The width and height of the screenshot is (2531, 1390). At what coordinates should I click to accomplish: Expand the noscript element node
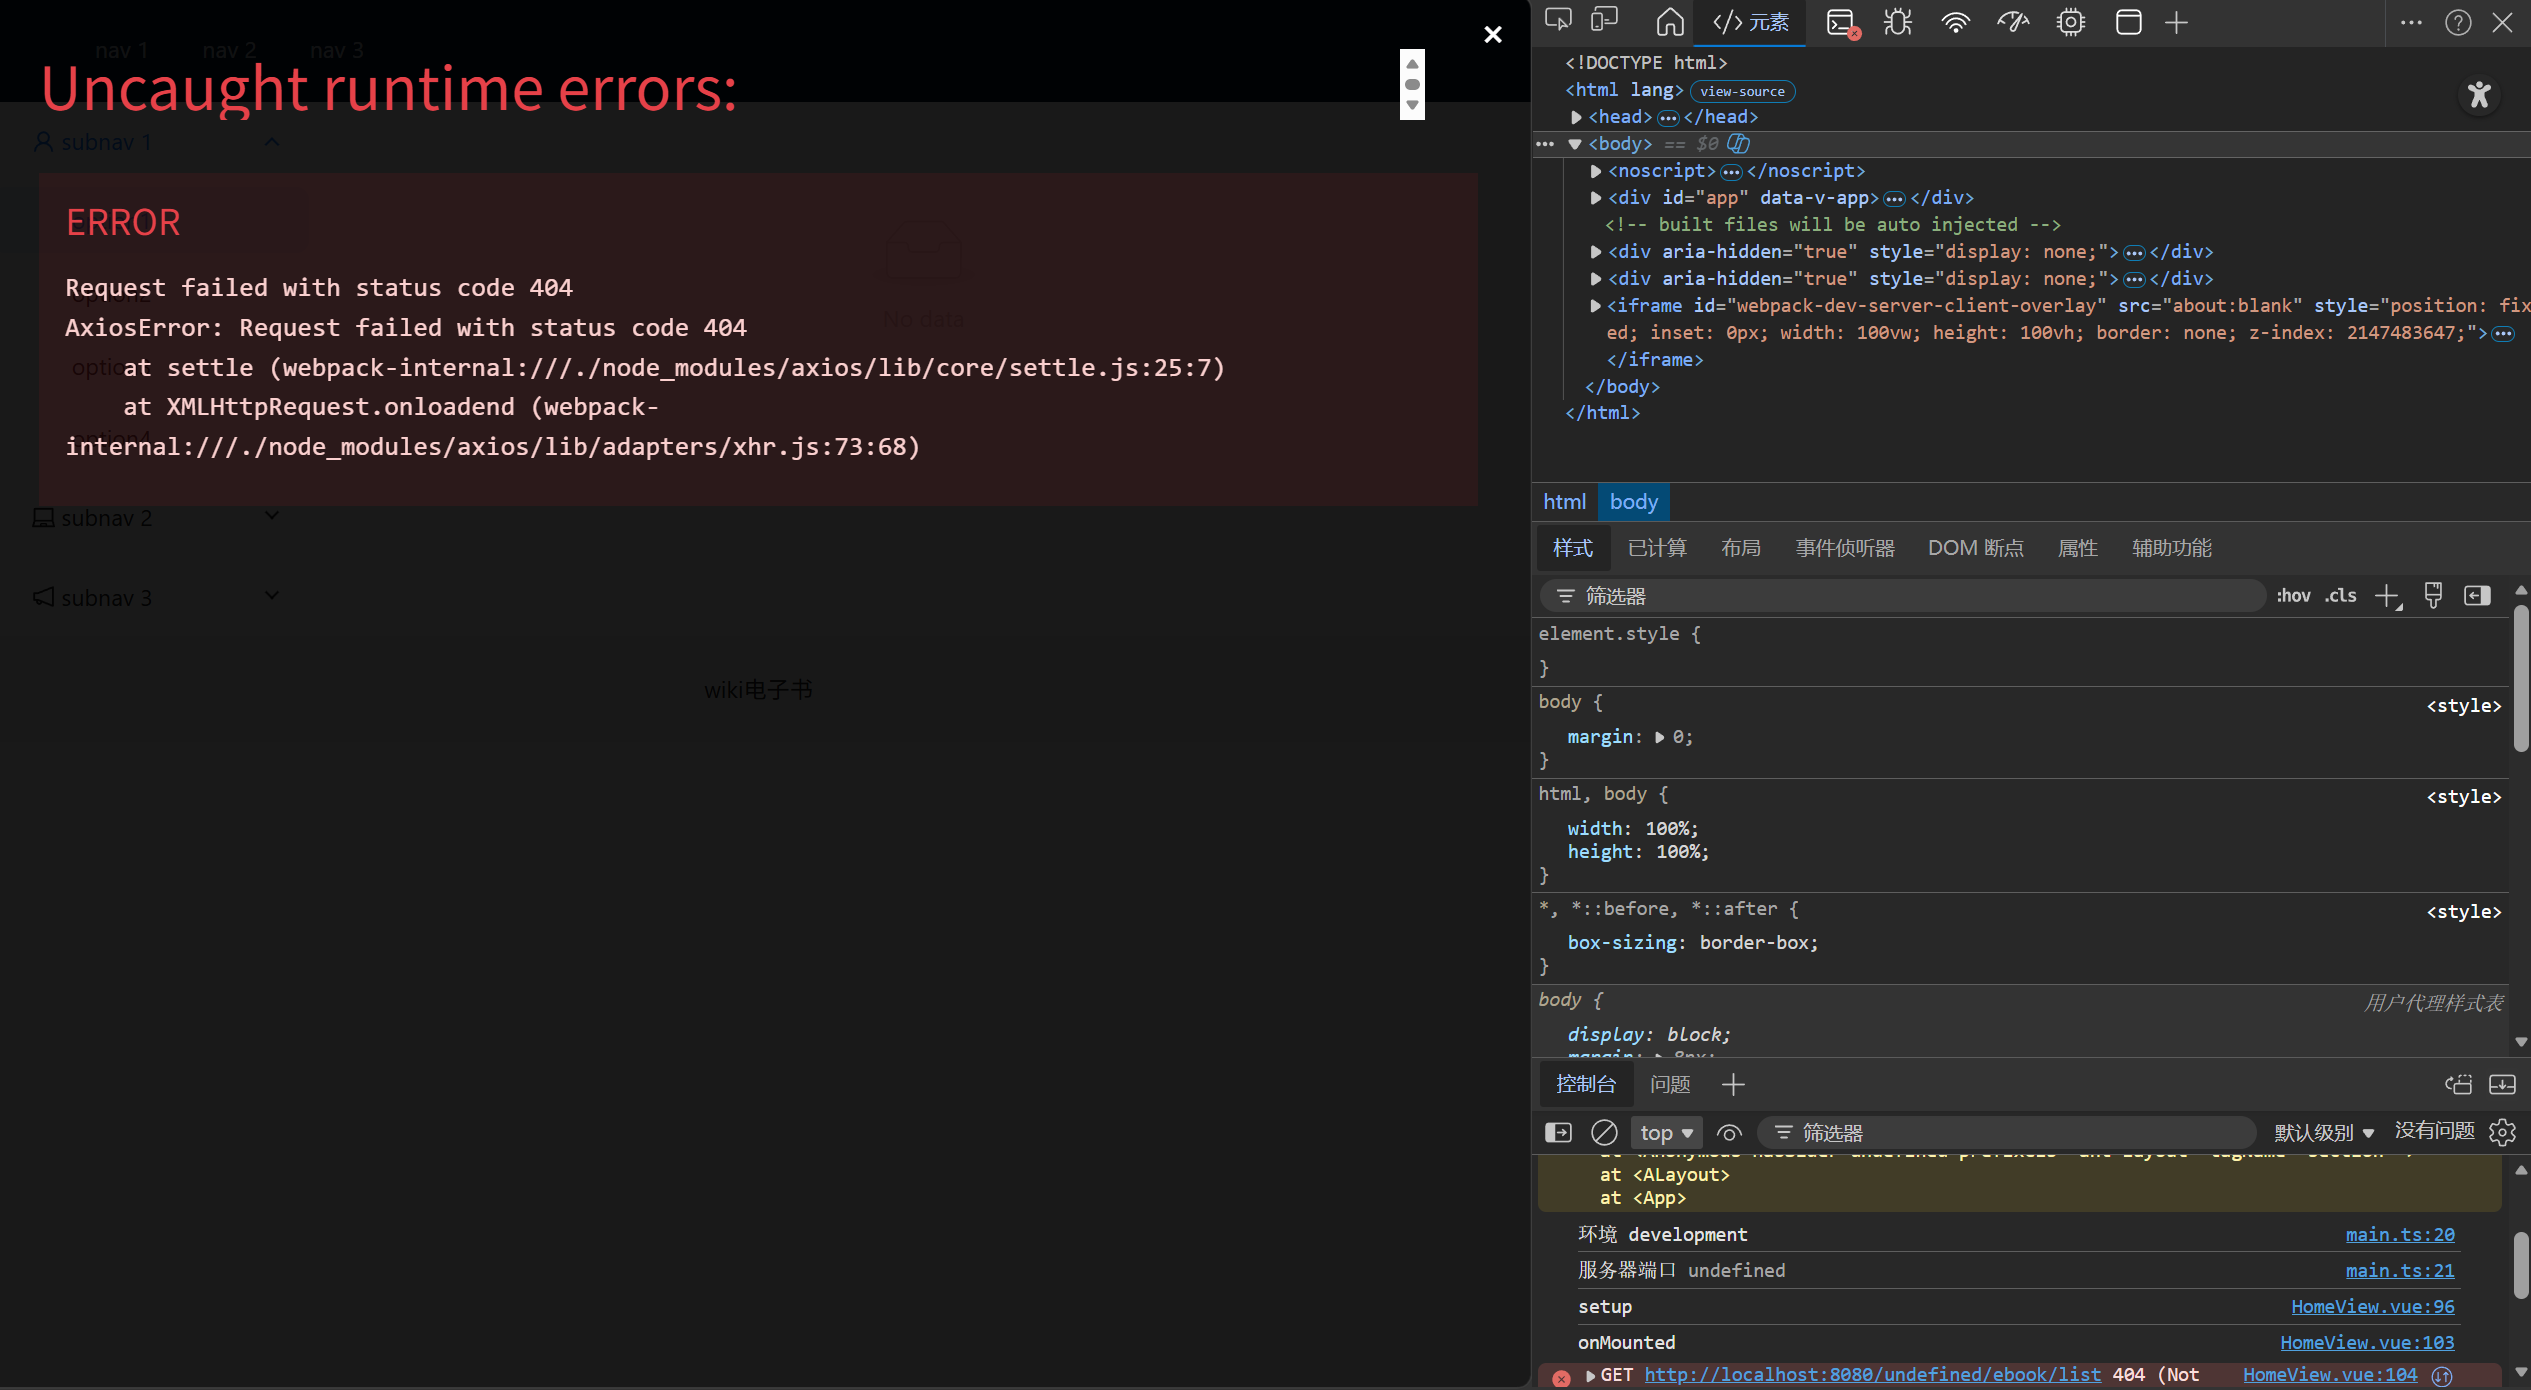tap(1596, 172)
